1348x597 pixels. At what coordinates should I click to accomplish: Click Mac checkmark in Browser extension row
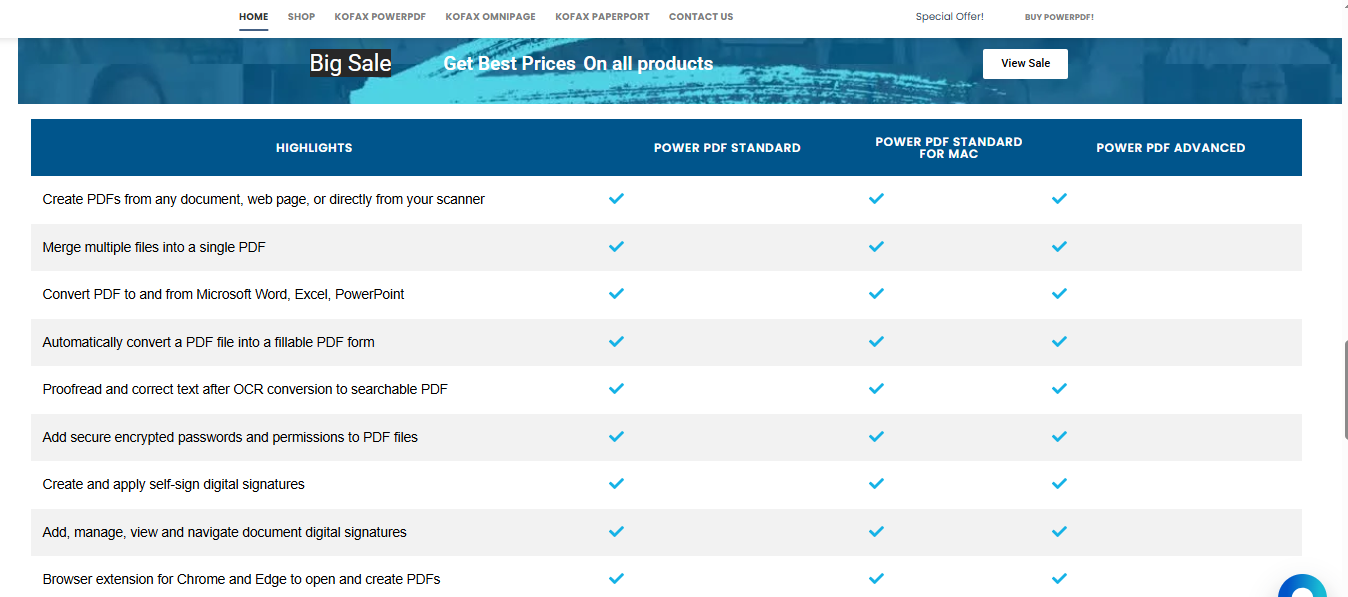(x=877, y=579)
